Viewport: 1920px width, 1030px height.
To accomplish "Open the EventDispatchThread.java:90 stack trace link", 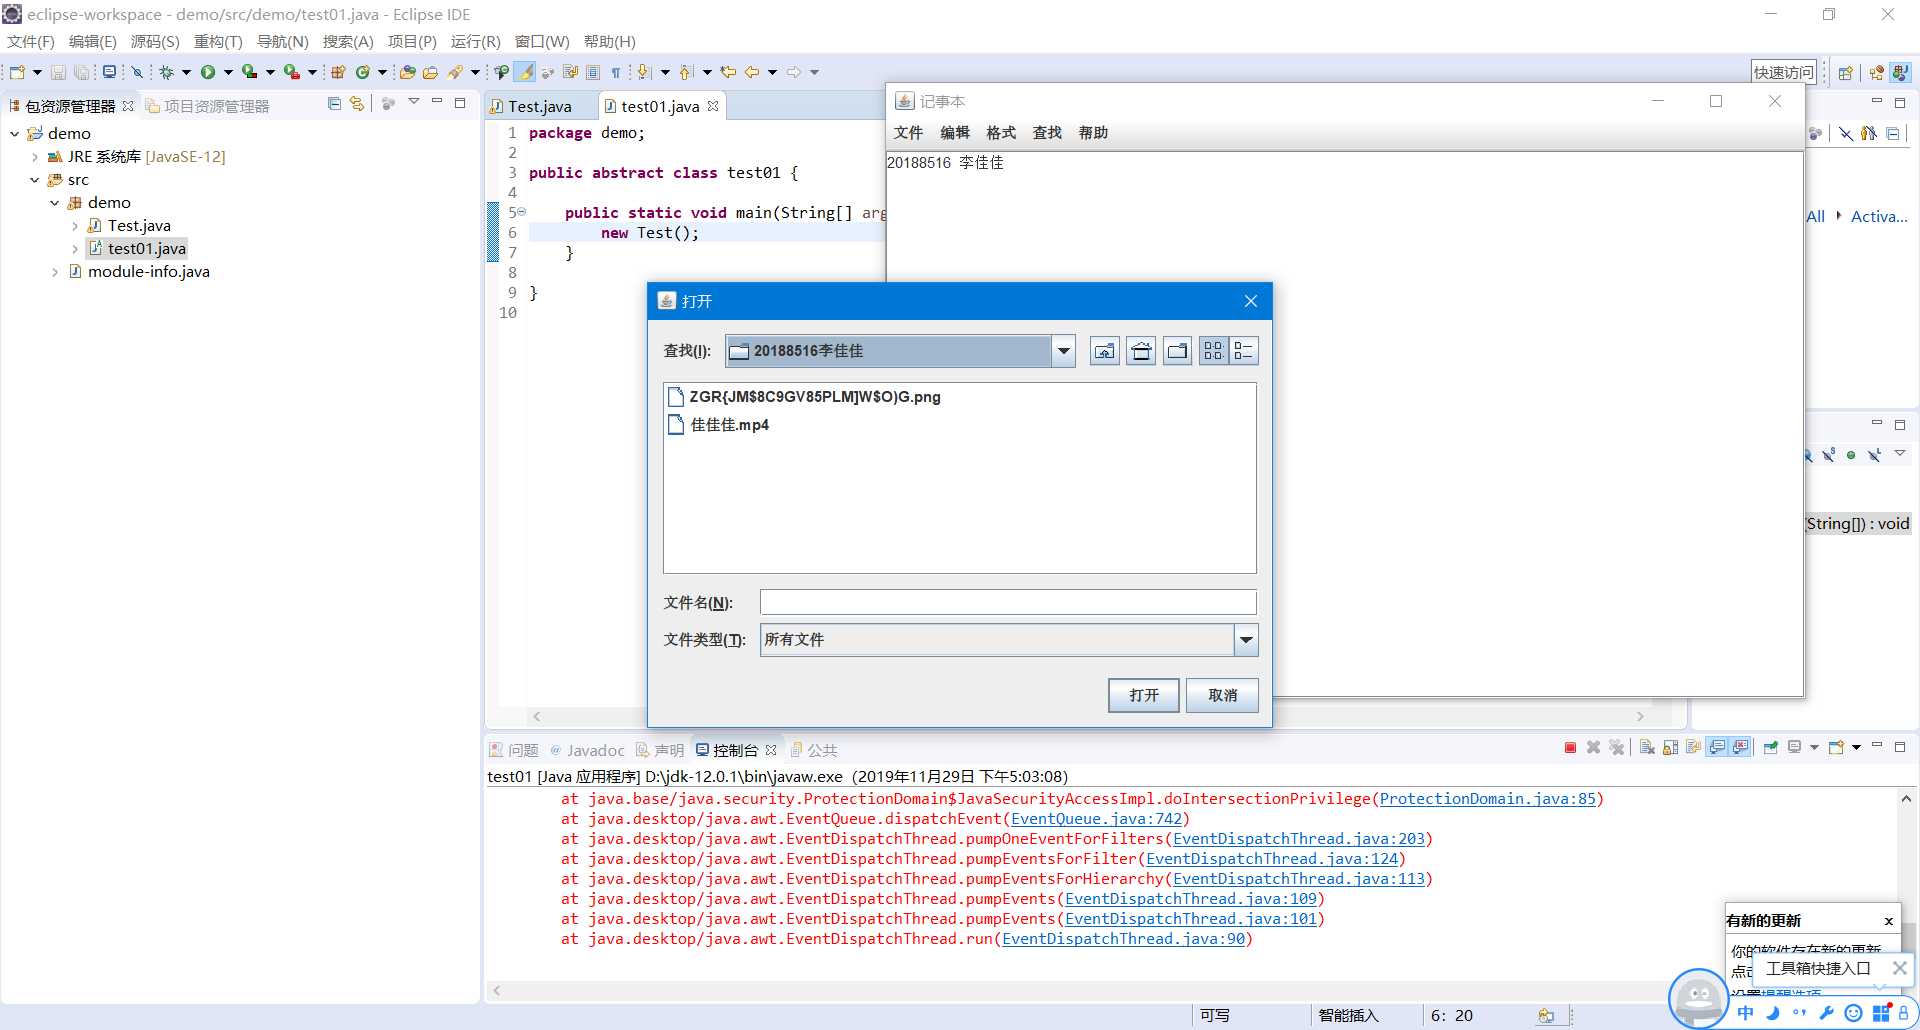I will click(x=1124, y=939).
